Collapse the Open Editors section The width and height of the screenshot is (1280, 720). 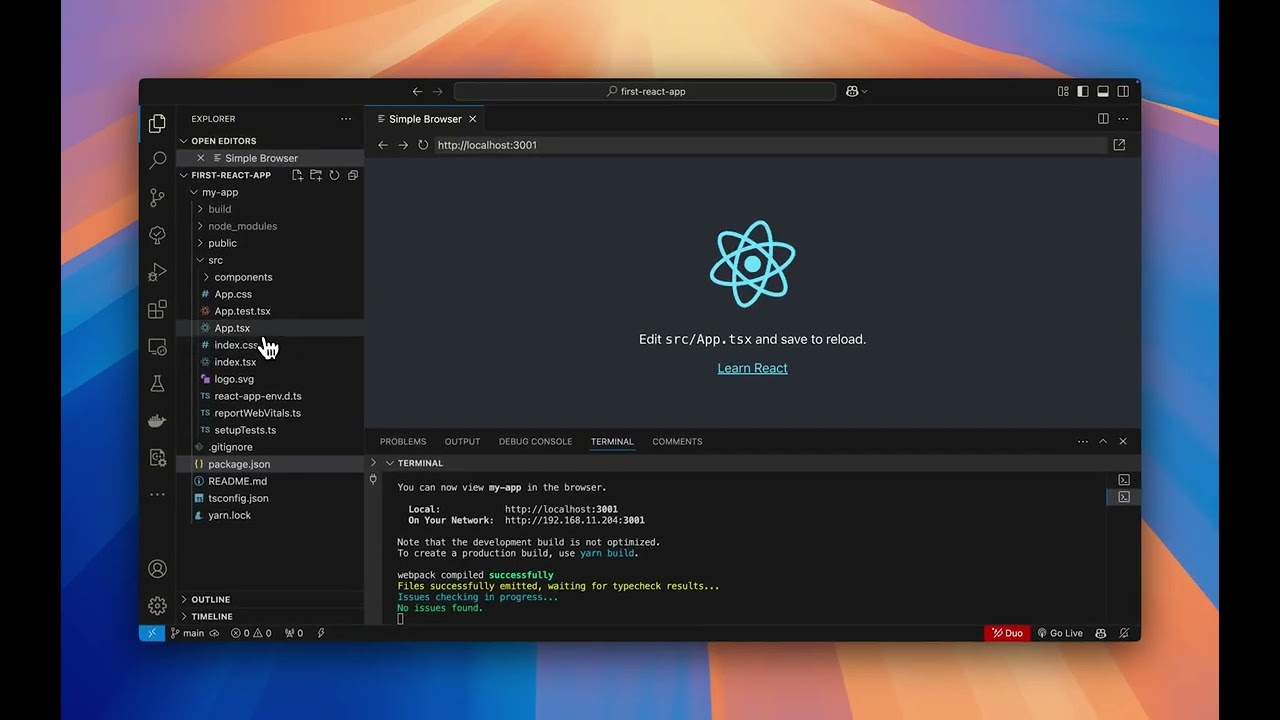coord(184,141)
